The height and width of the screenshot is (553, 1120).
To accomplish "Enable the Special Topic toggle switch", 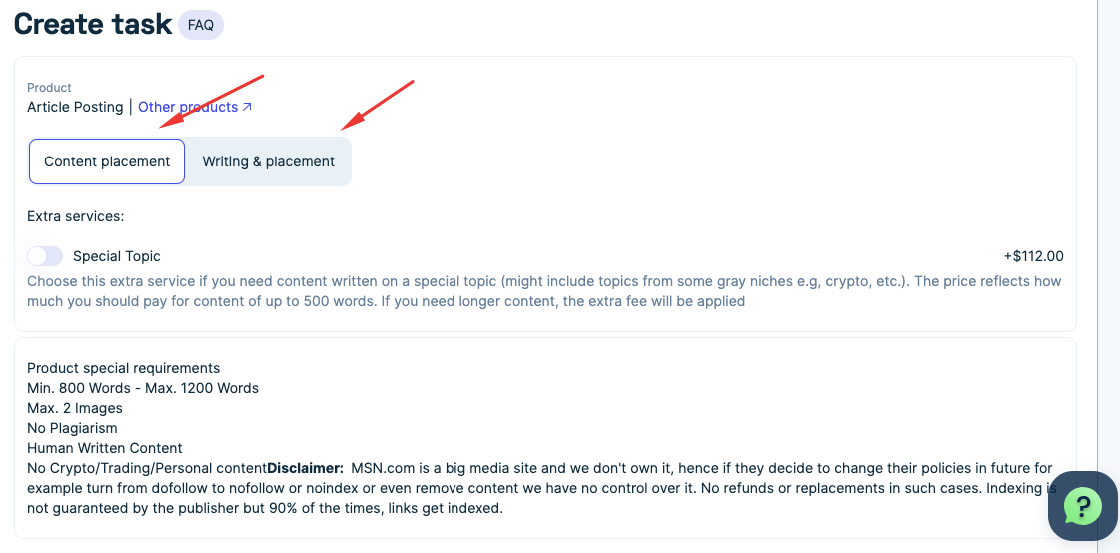I will [x=45, y=256].
